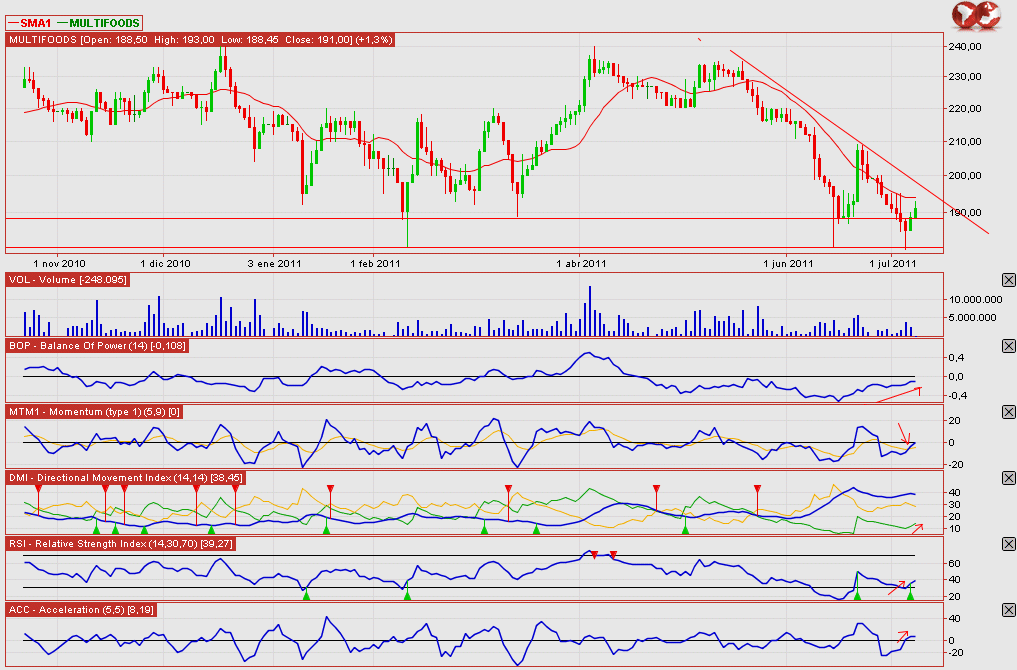
Task: Close the BOP Balance Of Power panel
Action: click(x=1008, y=346)
